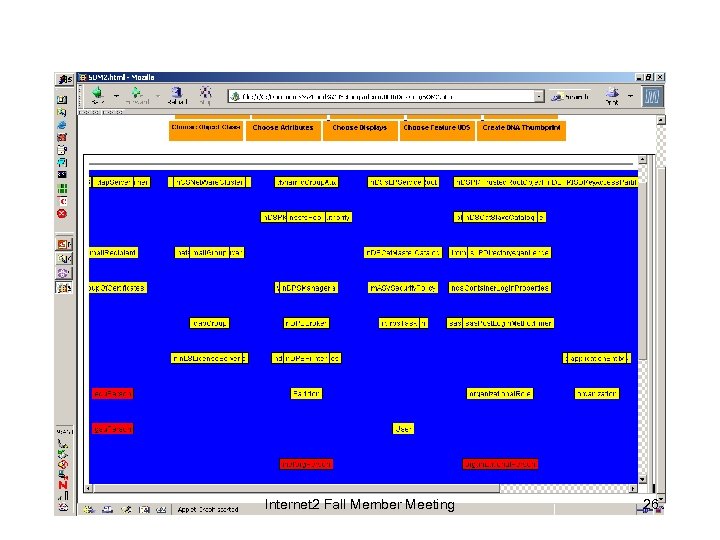Click the inner frame scroll-down arrow

pyautogui.click(x=642, y=479)
